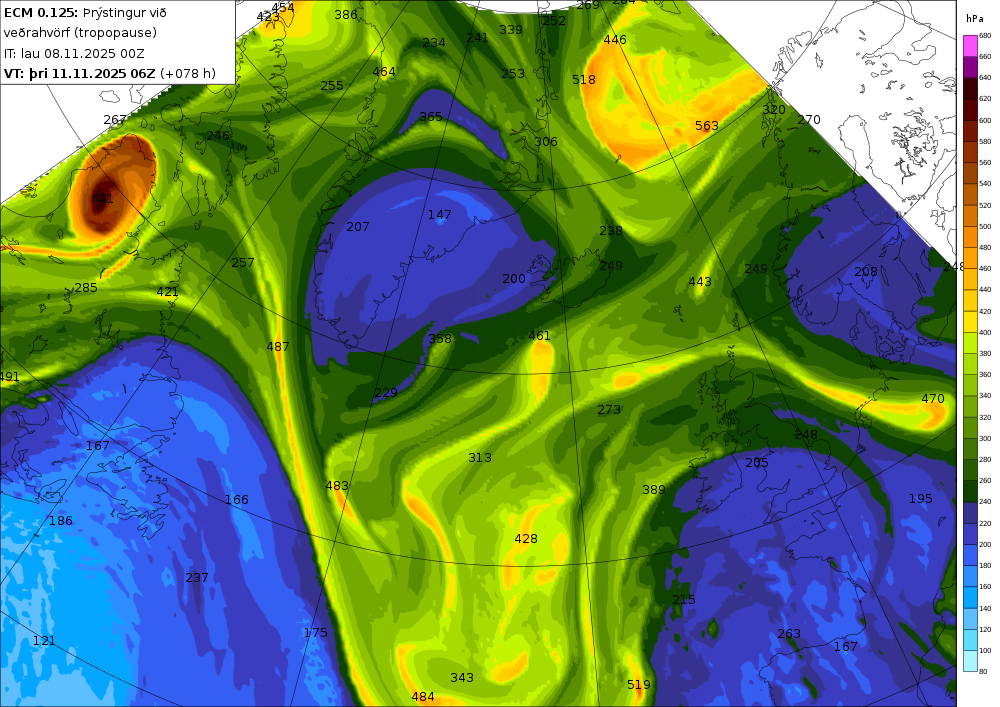Click the map value '186' on the map
1000x707 pixels.
click(61, 521)
